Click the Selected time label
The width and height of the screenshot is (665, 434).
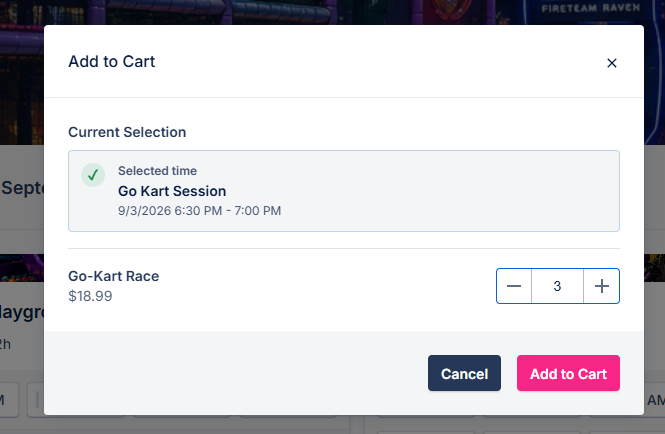tap(157, 171)
